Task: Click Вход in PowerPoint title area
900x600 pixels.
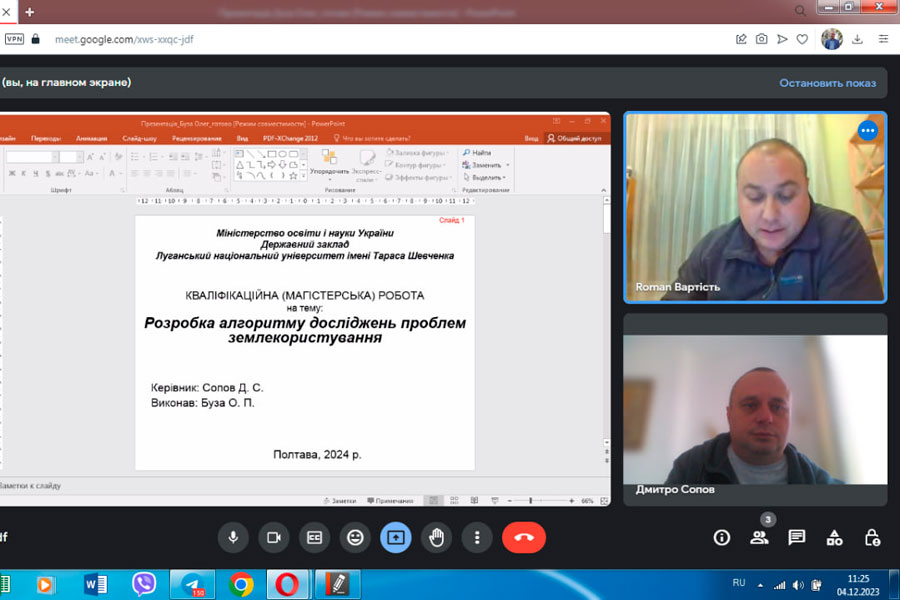Action: (532, 138)
